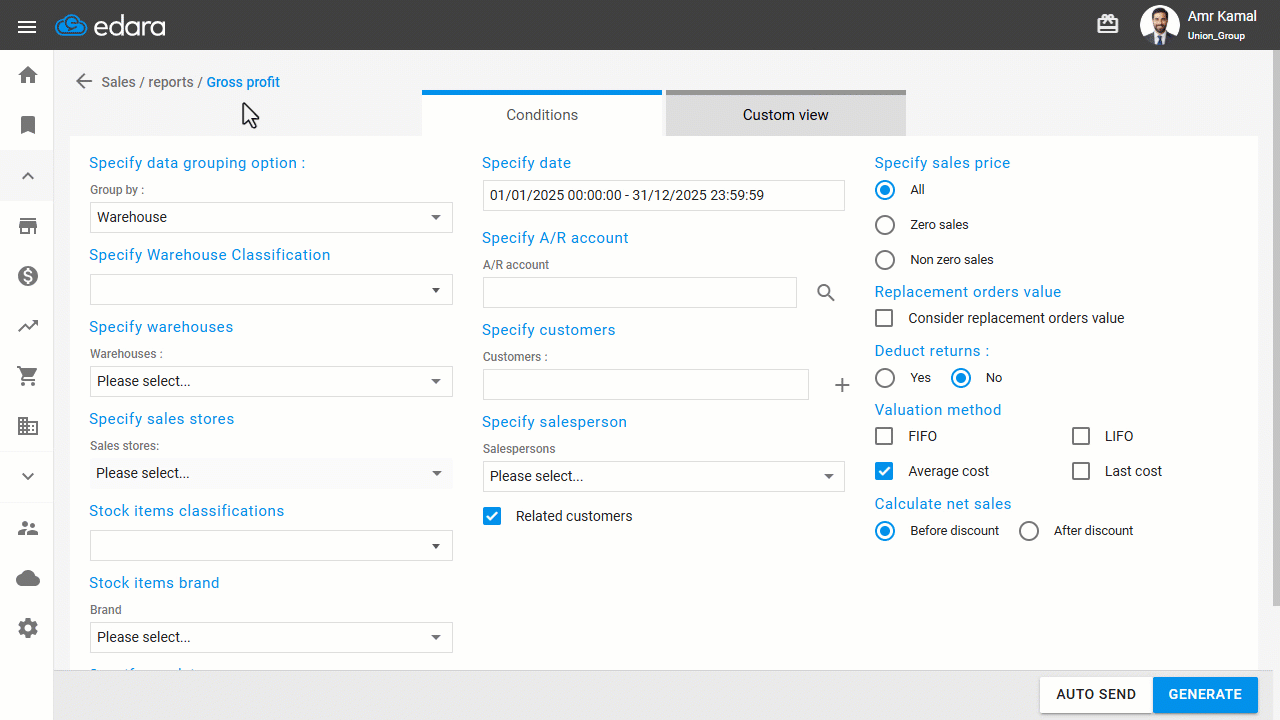1280x720 pixels.
Task: Go to the Home sidebar icon
Action: pyautogui.click(x=28, y=75)
